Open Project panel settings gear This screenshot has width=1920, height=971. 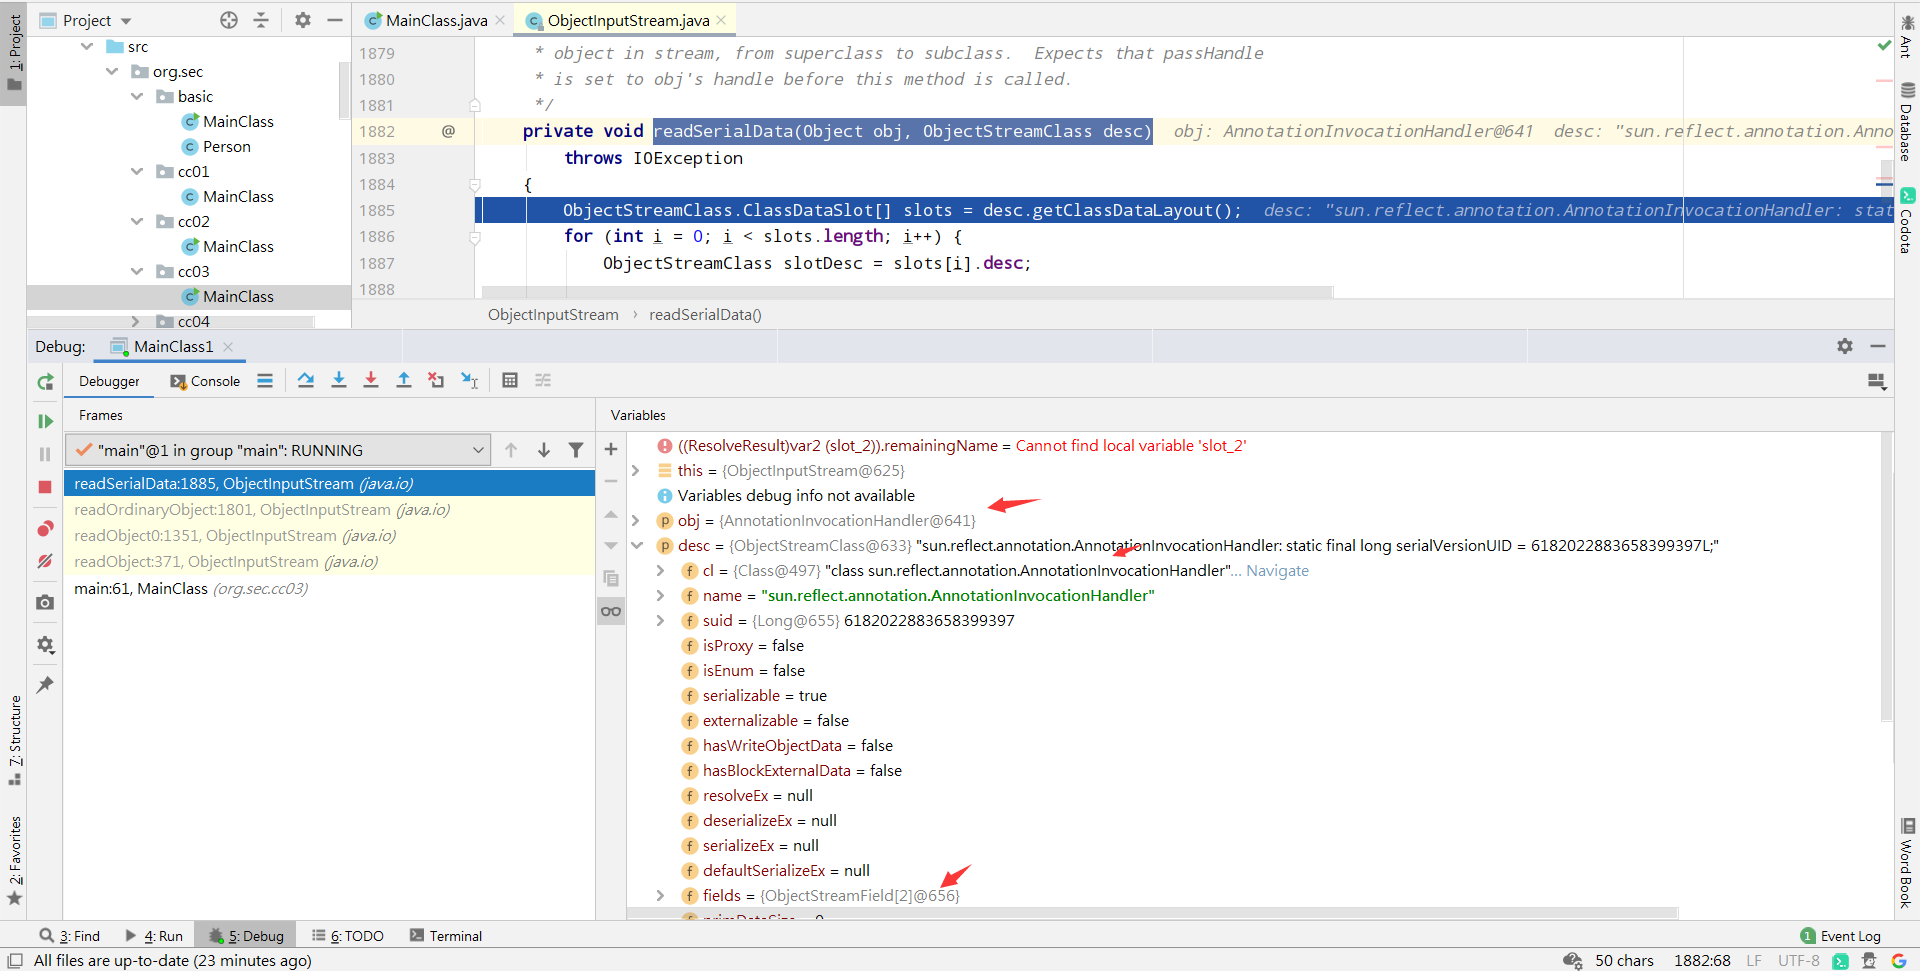tap(303, 20)
